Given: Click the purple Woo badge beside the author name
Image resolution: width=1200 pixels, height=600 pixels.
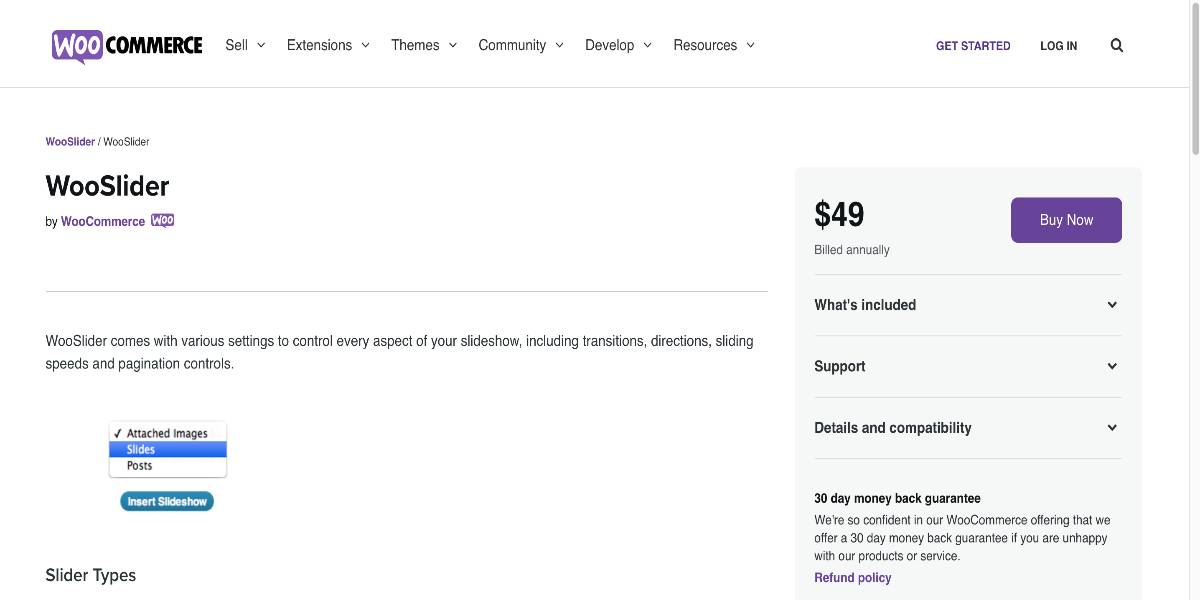Looking at the screenshot, I should tap(163, 221).
